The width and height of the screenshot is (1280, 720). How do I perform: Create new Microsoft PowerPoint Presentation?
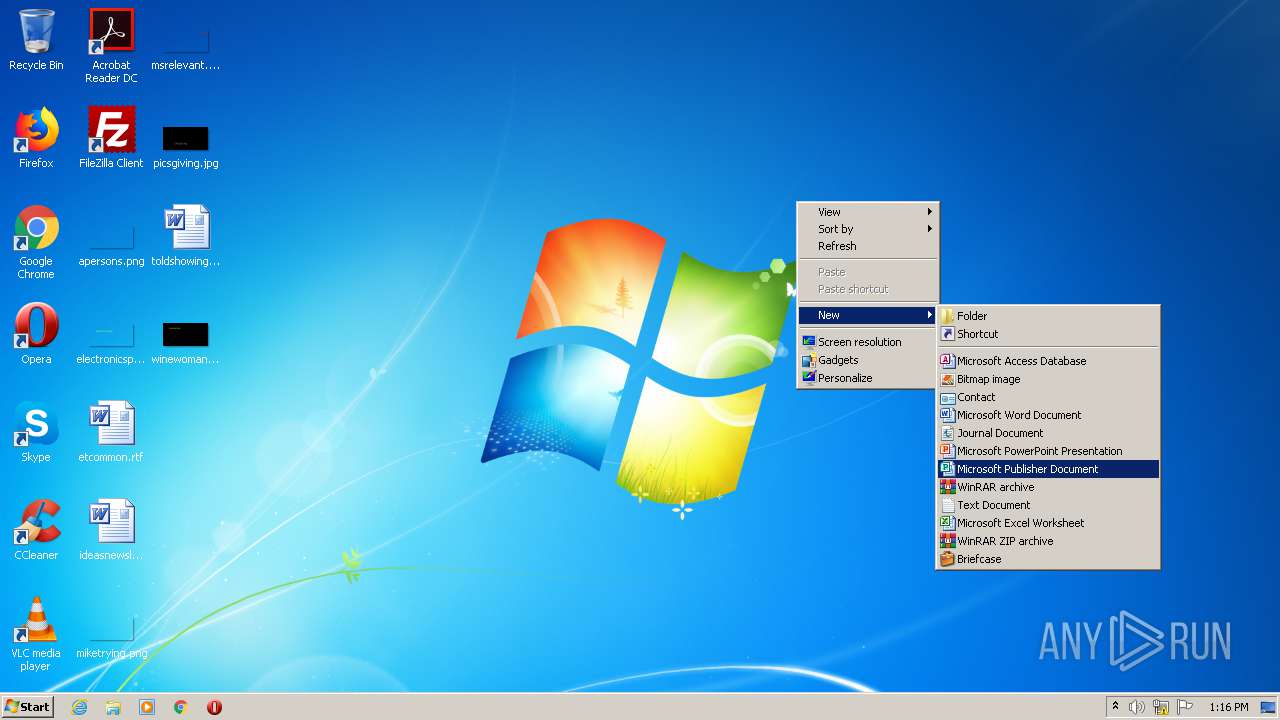tap(1048, 451)
